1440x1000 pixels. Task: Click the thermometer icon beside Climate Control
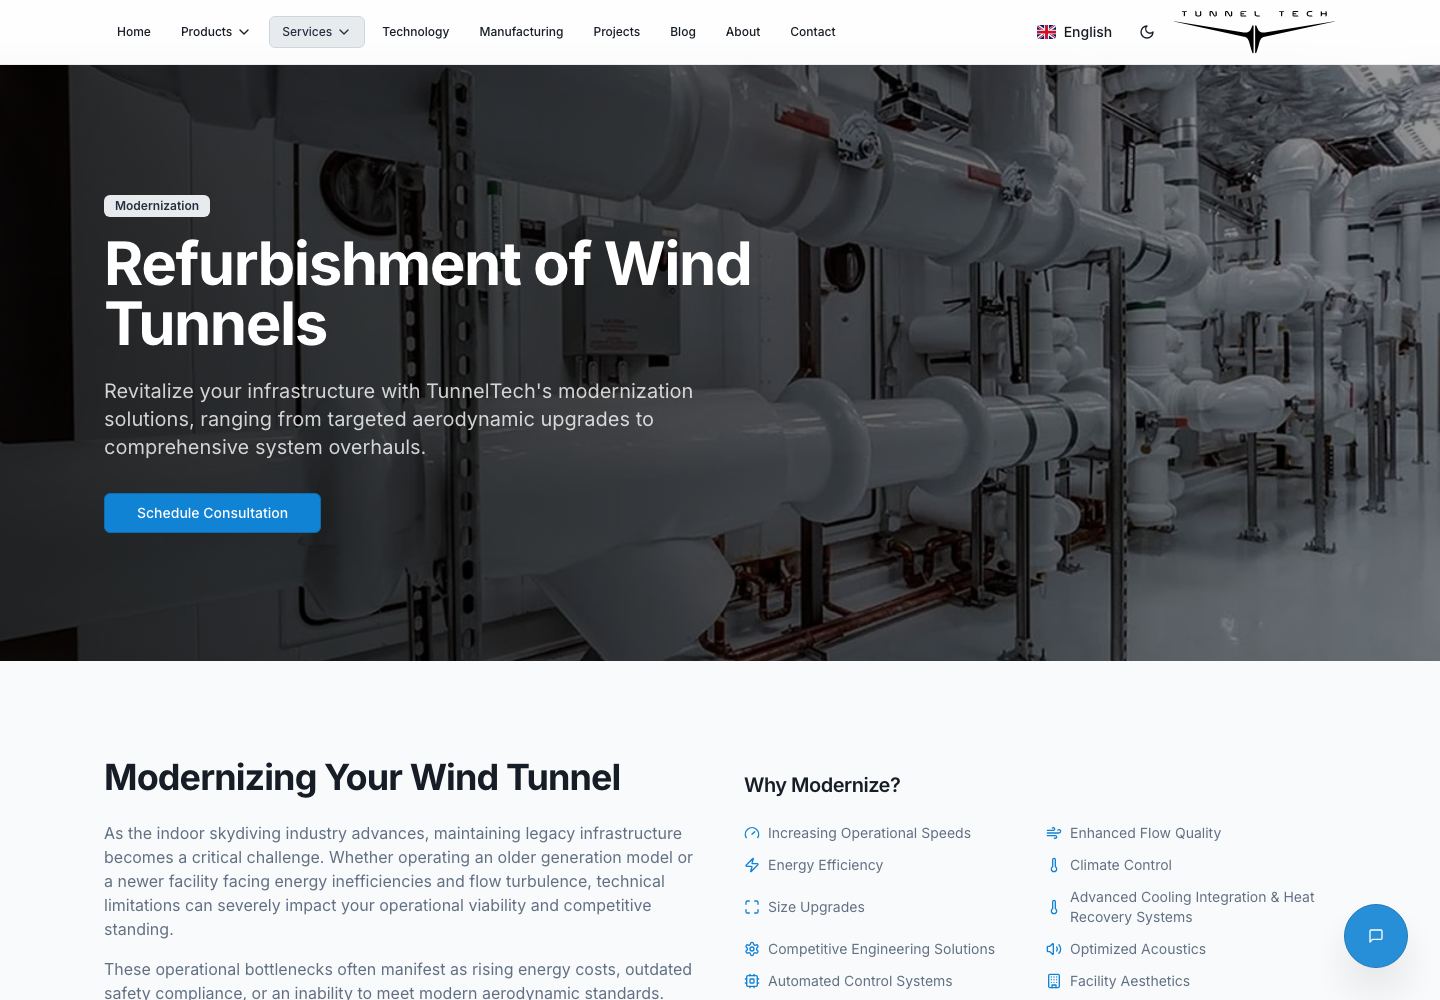click(1054, 865)
